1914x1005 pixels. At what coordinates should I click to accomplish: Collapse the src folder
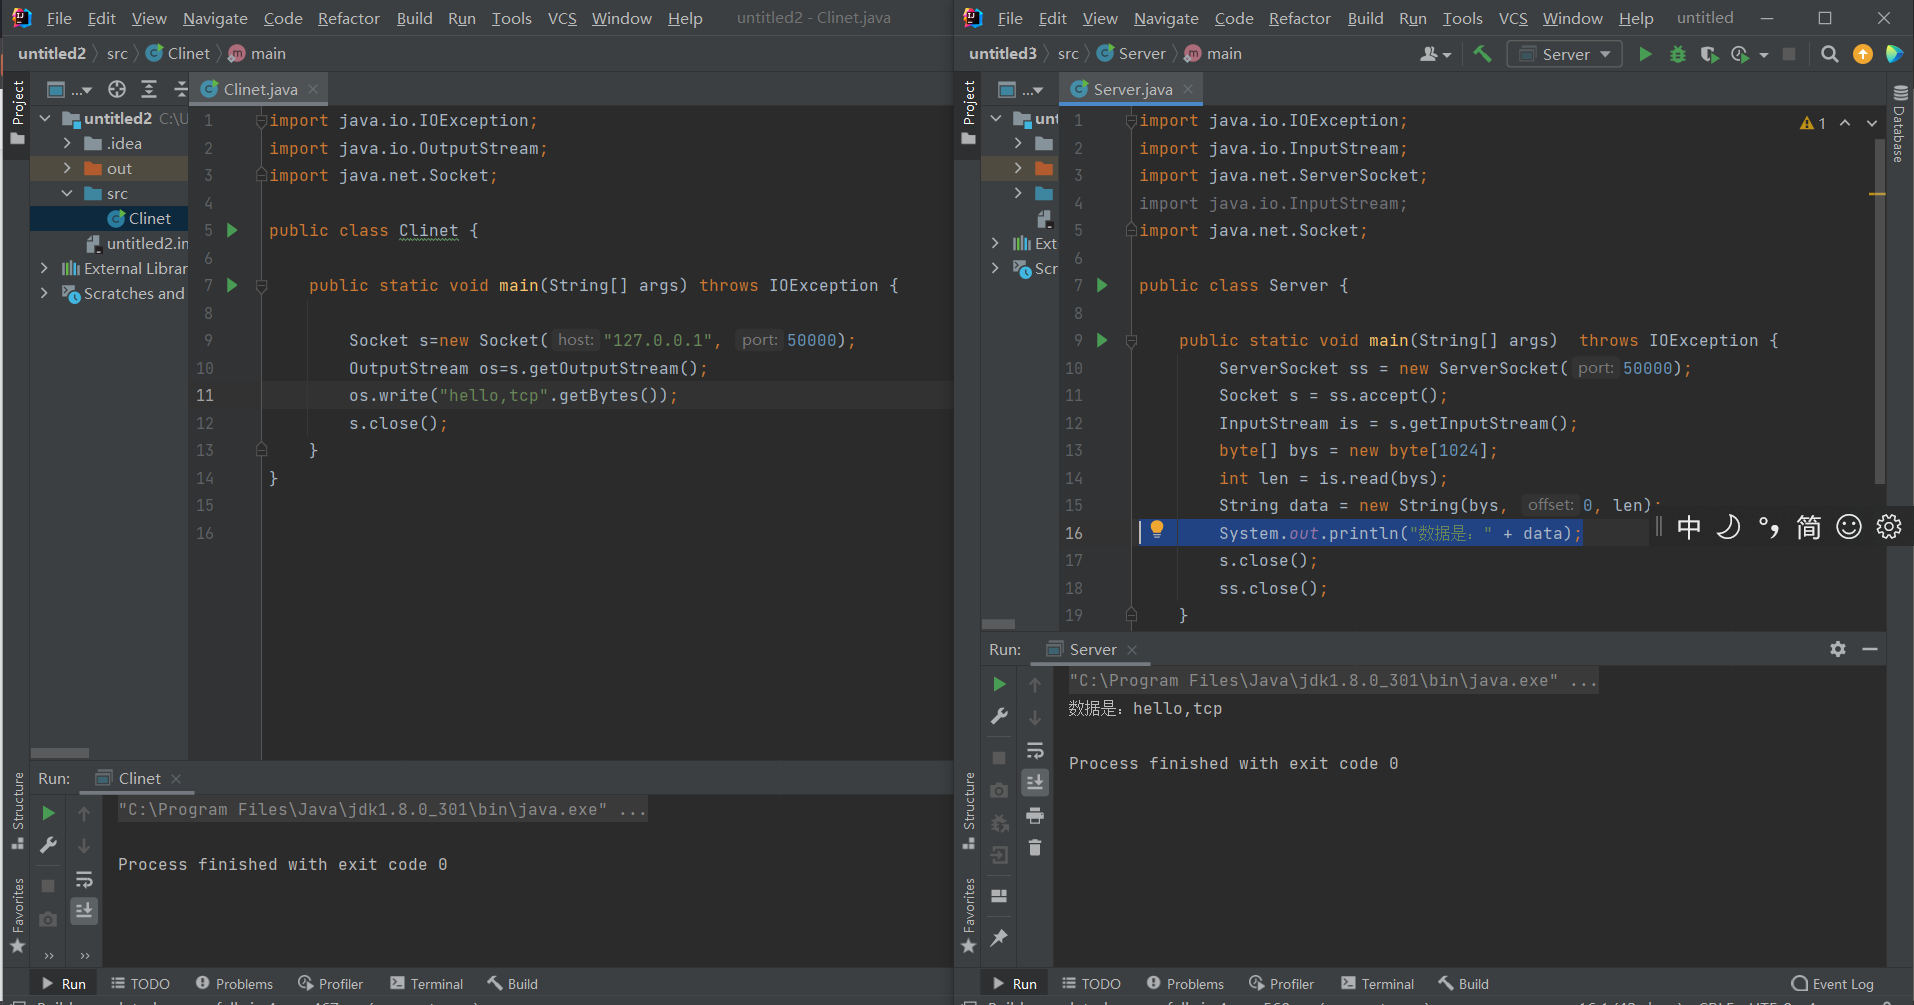point(67,193)
